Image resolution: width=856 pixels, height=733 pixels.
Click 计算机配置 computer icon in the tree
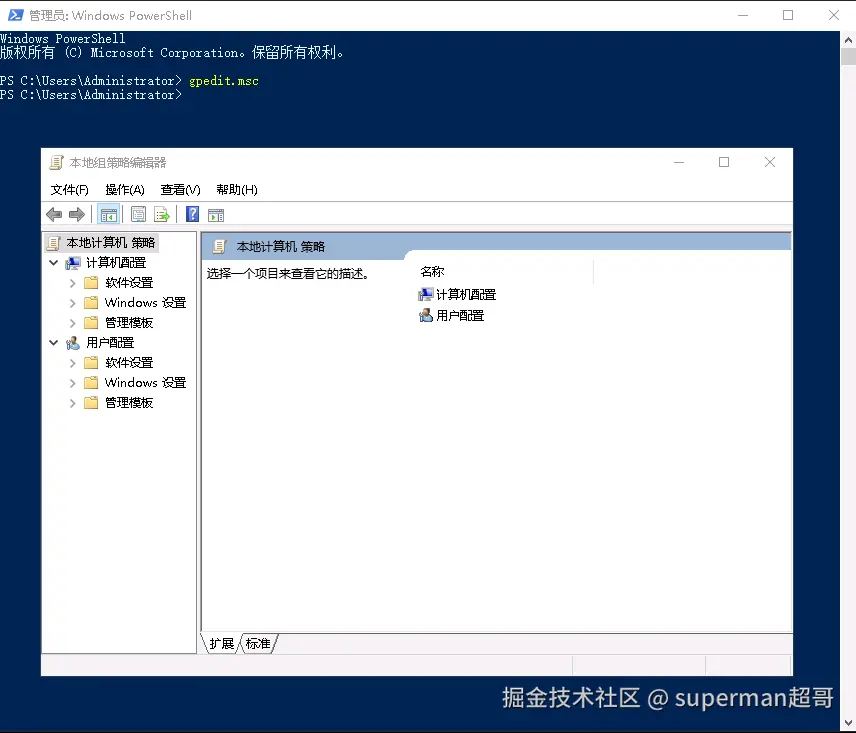(x=73, y=263)
